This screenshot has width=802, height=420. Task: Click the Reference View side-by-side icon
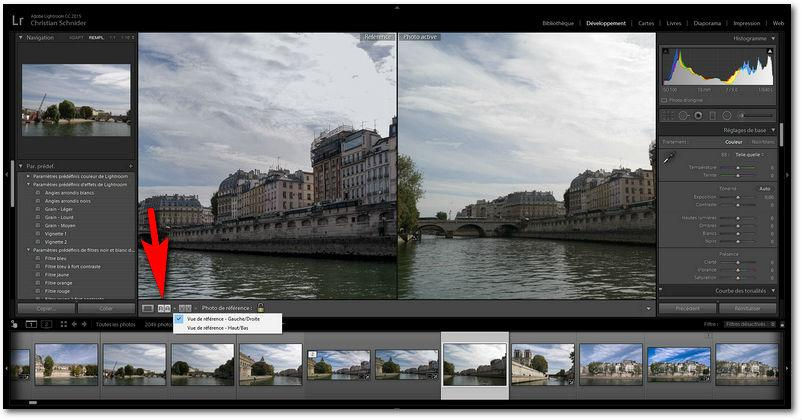164,308
